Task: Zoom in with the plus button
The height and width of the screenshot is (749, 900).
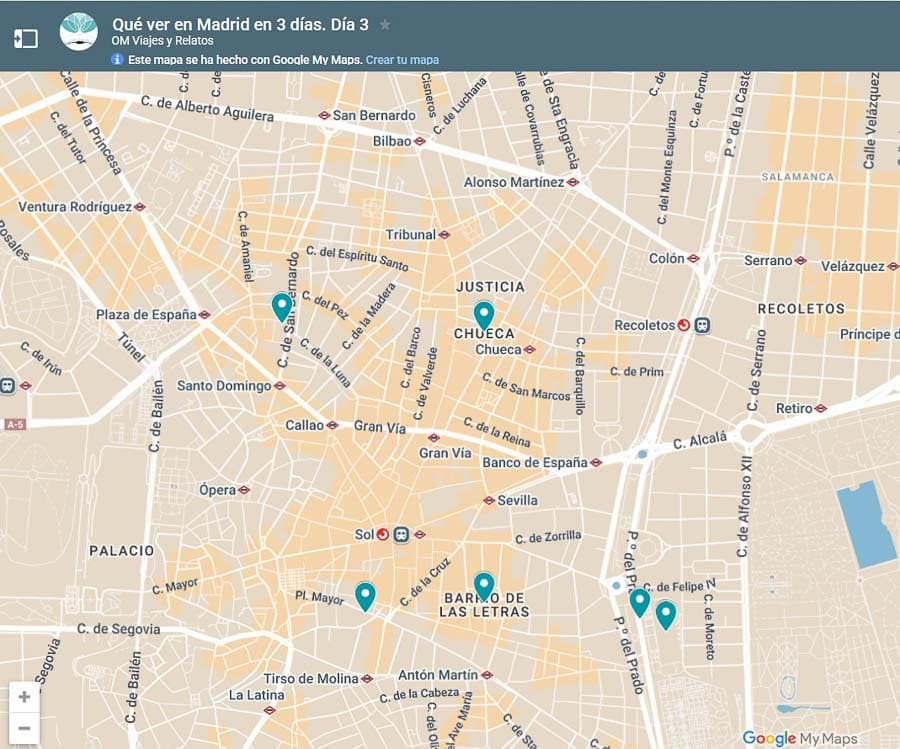Action: 24,697
